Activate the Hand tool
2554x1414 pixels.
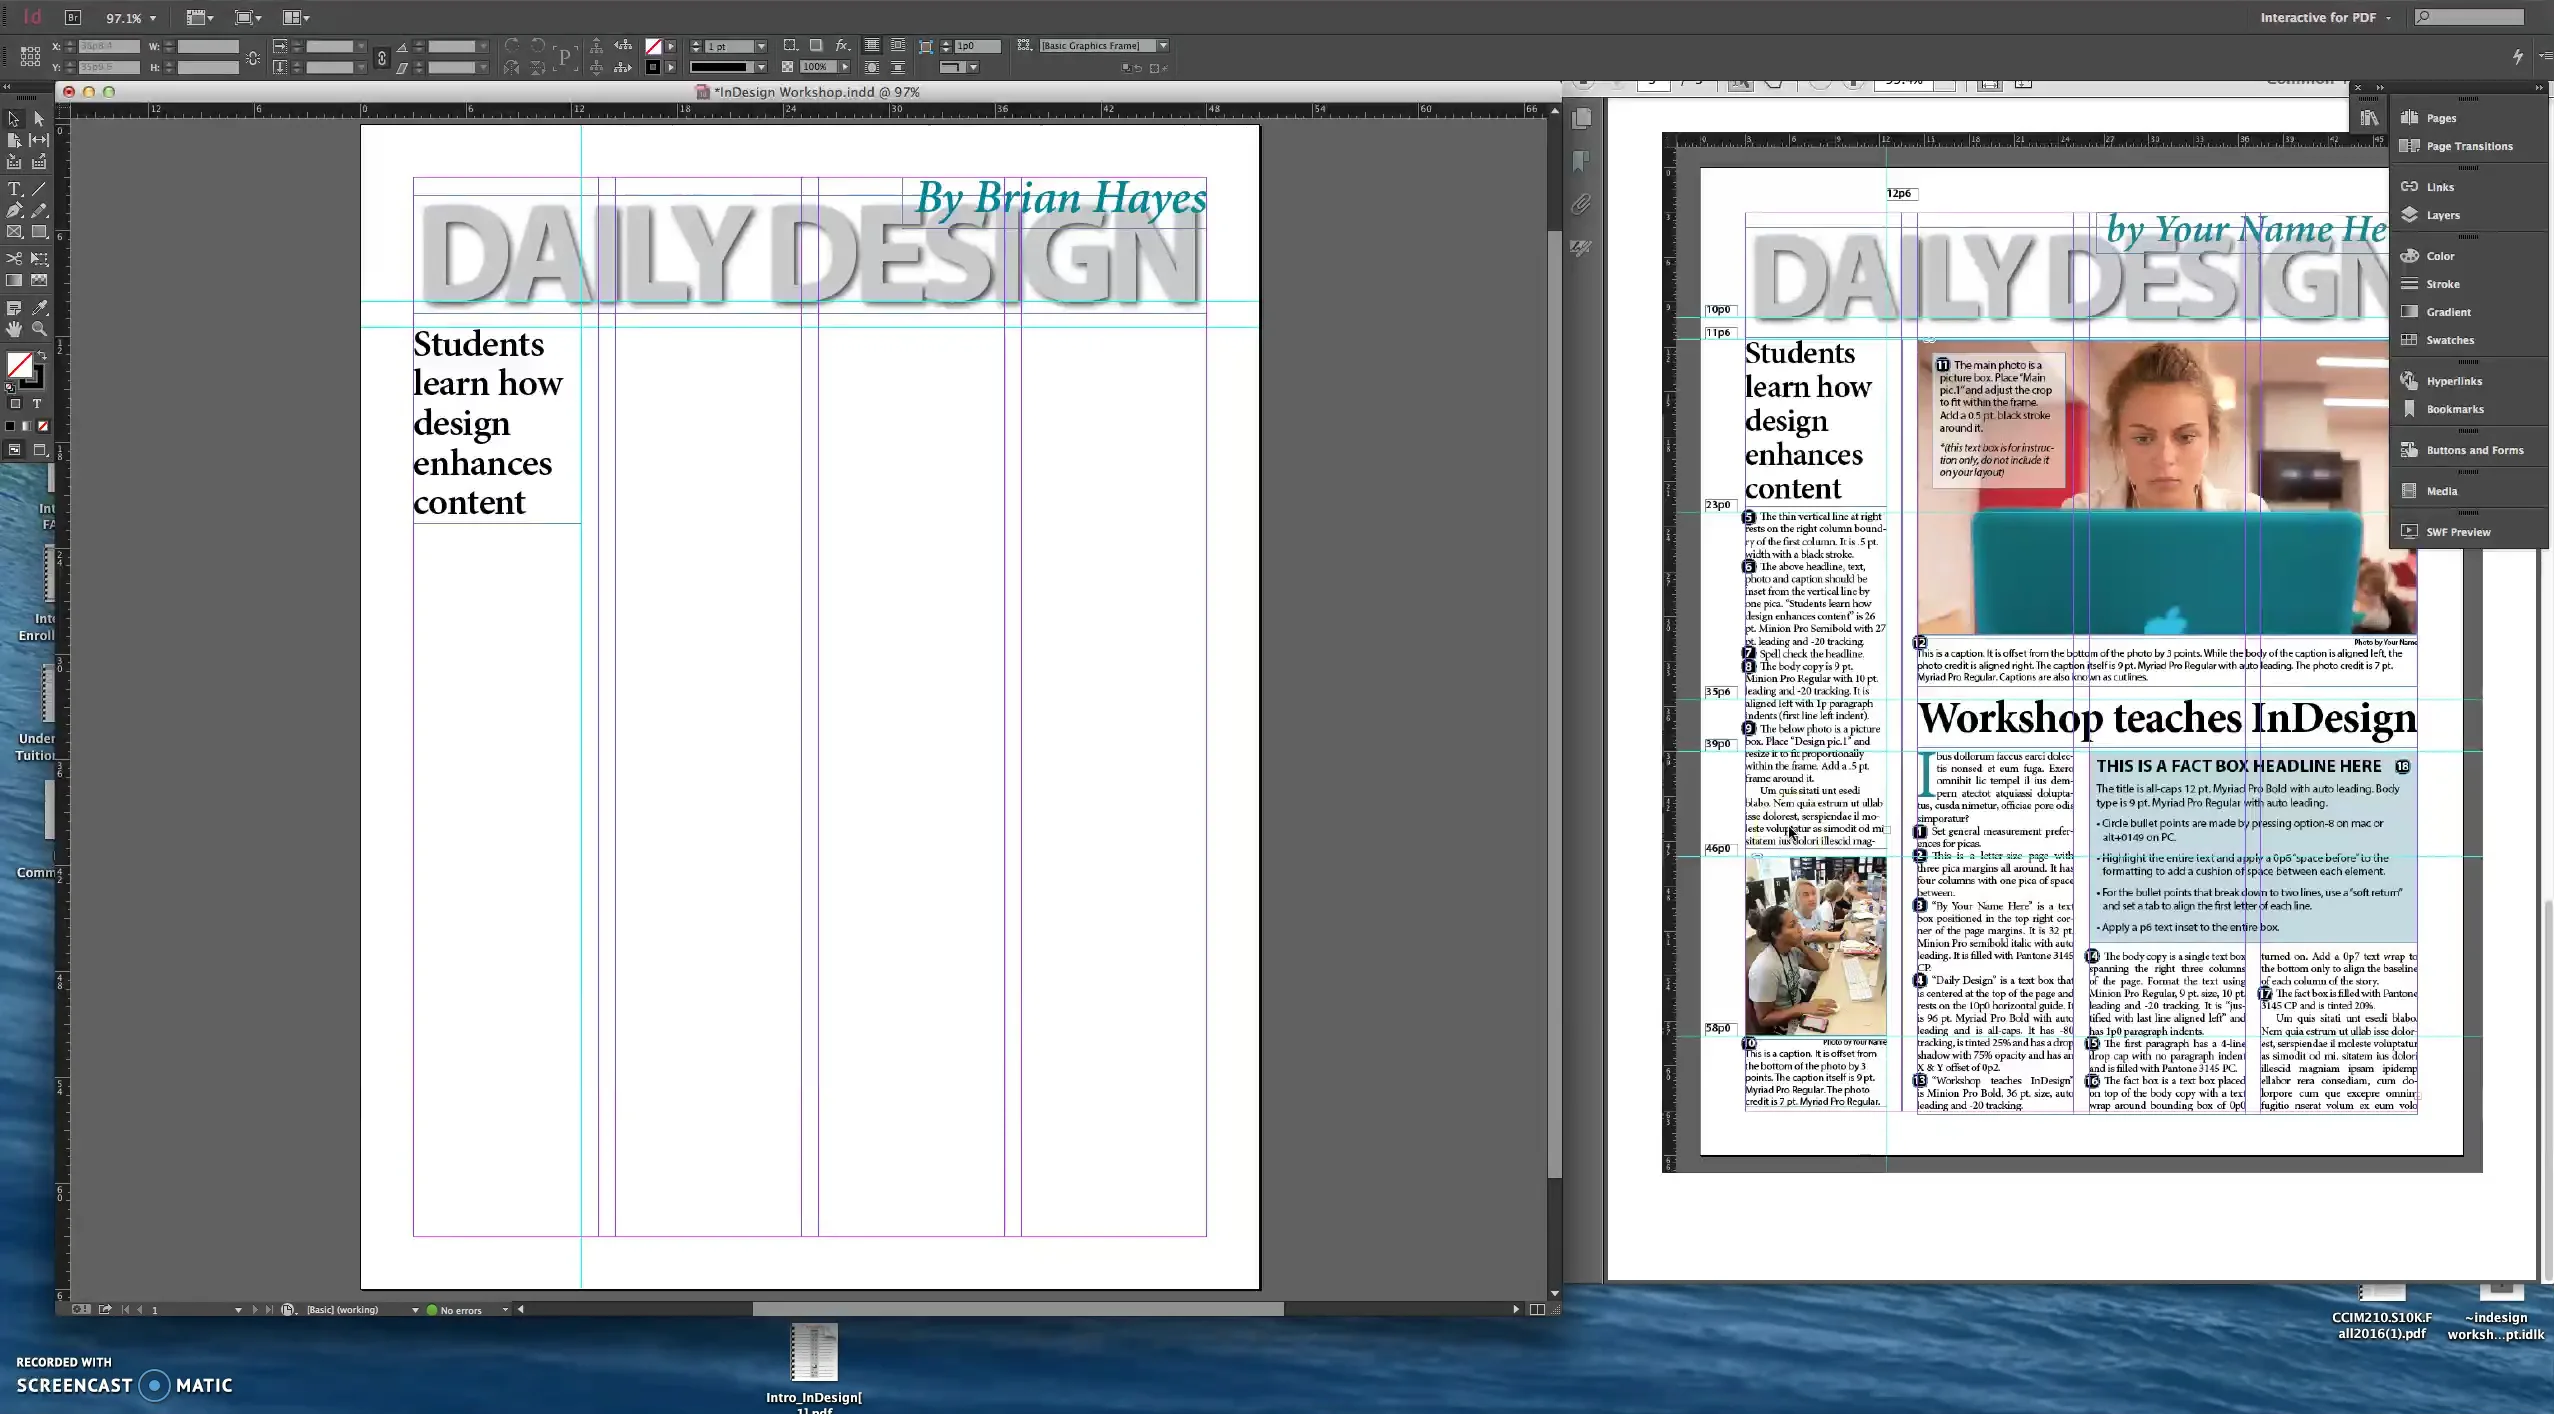pyautogui.click(x=14, y=328)
